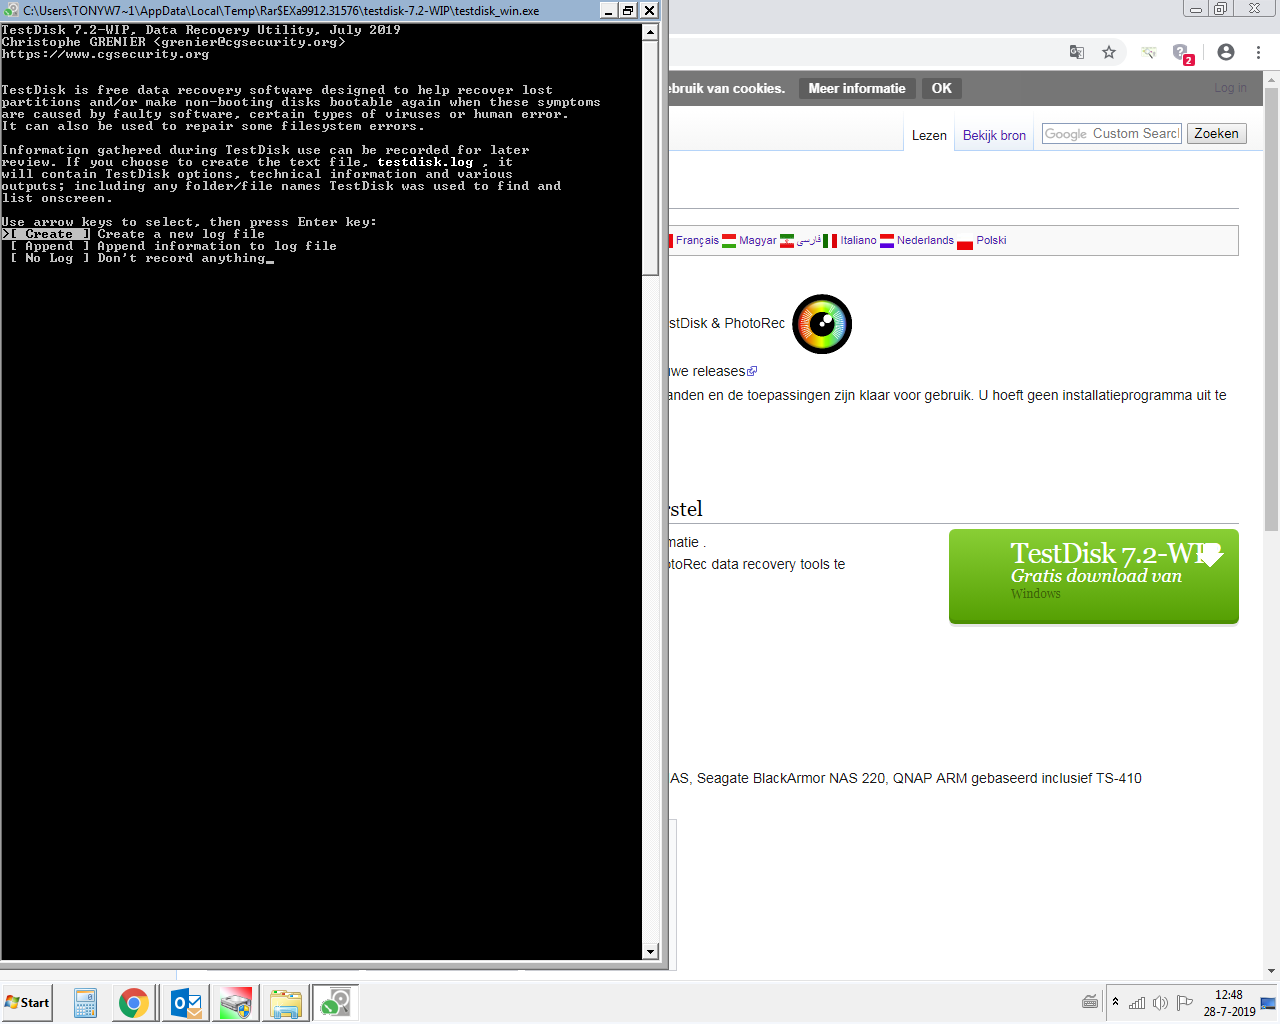1280x1024 pixels.
Task: Click the external link icon after 'releases'
Action: pyautogui.click(x=752, y=371)
